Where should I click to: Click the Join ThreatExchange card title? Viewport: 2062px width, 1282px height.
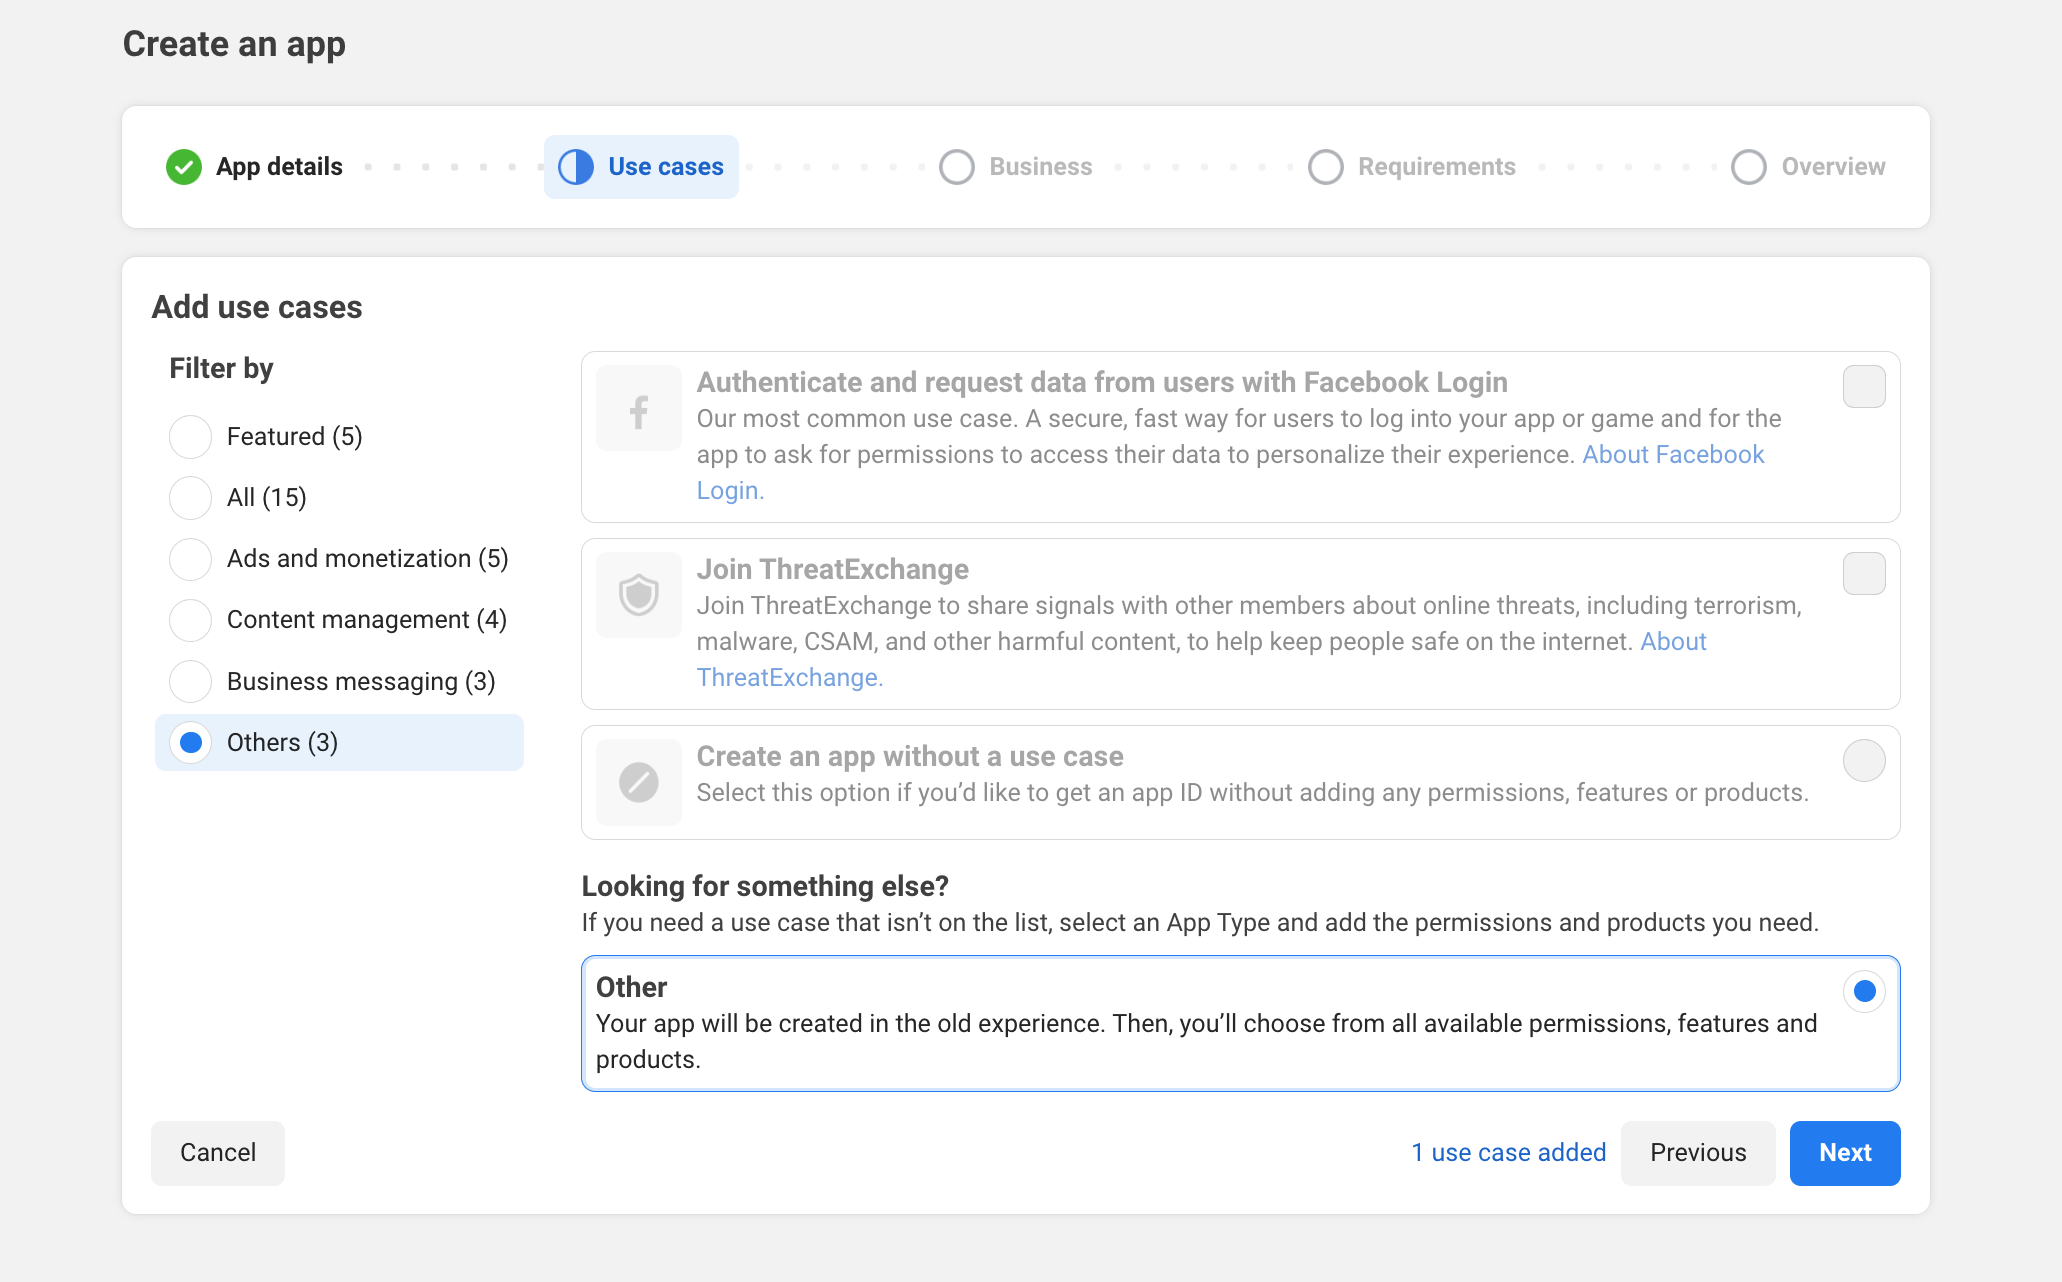[x=833, y=570]
